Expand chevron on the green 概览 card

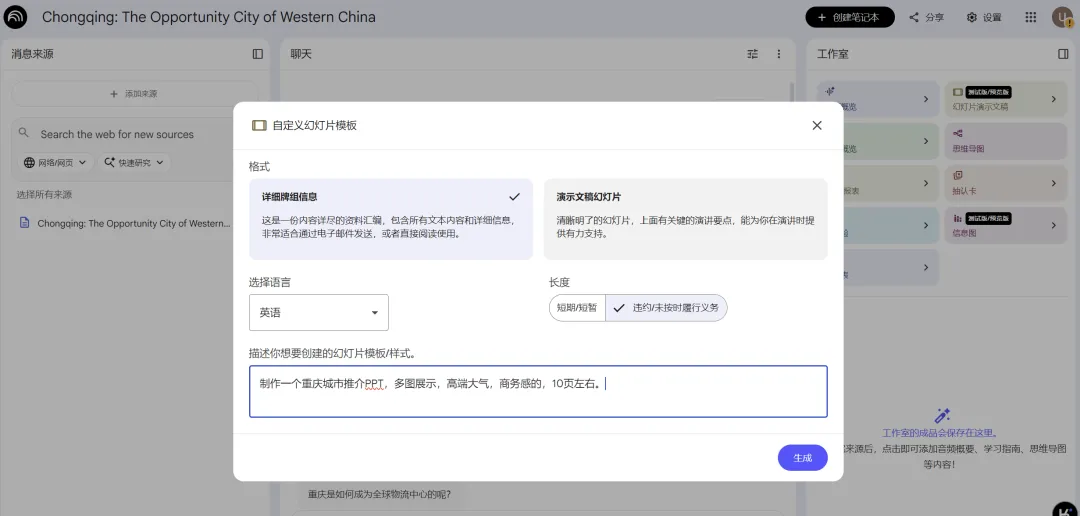(926, 141)
